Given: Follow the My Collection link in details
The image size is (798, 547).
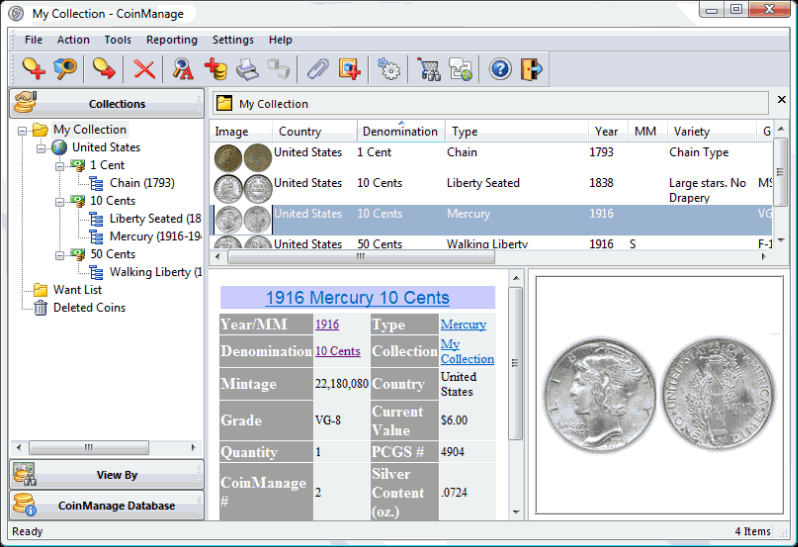Looking at the screenshot, I should [x=467, y=352].
